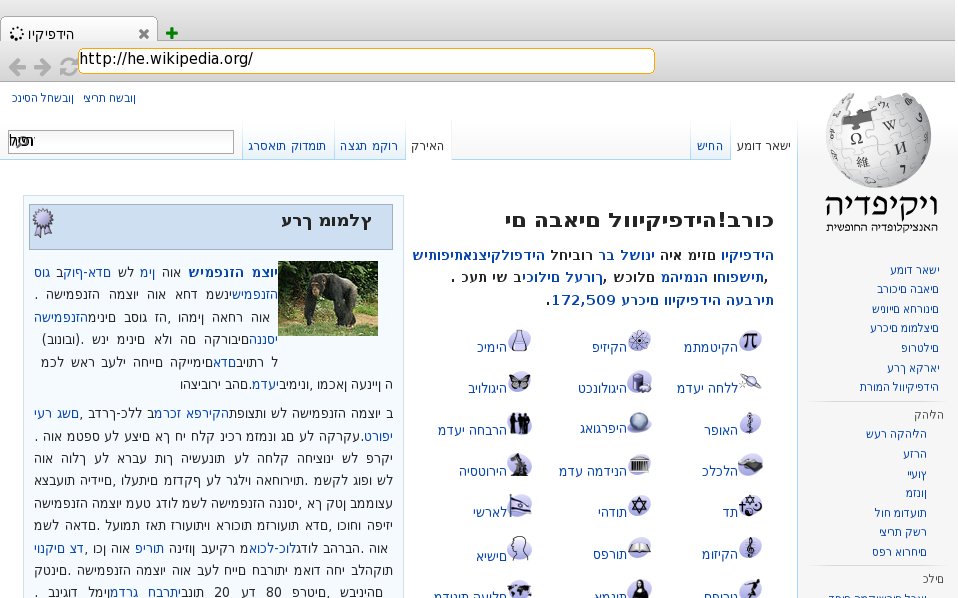
Task: Open the Israeli flag portal icon
Action: (519, 506)
